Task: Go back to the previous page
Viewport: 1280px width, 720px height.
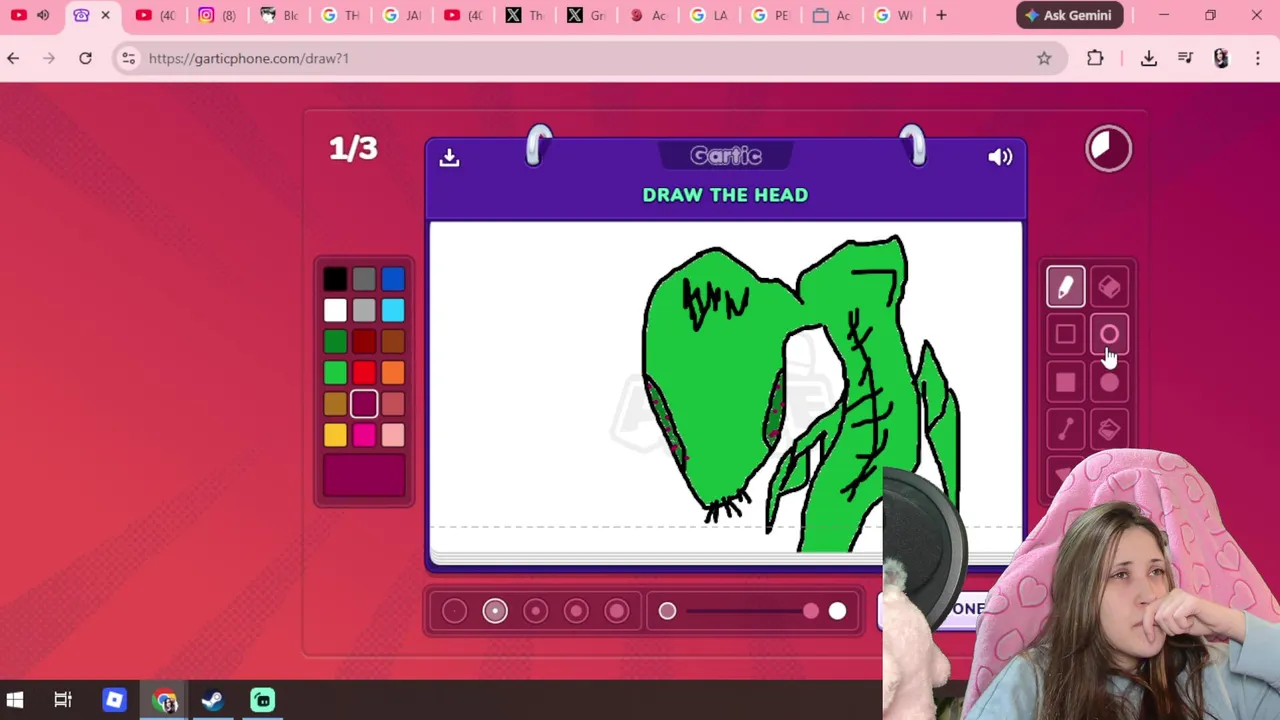Action: point(13,58)
